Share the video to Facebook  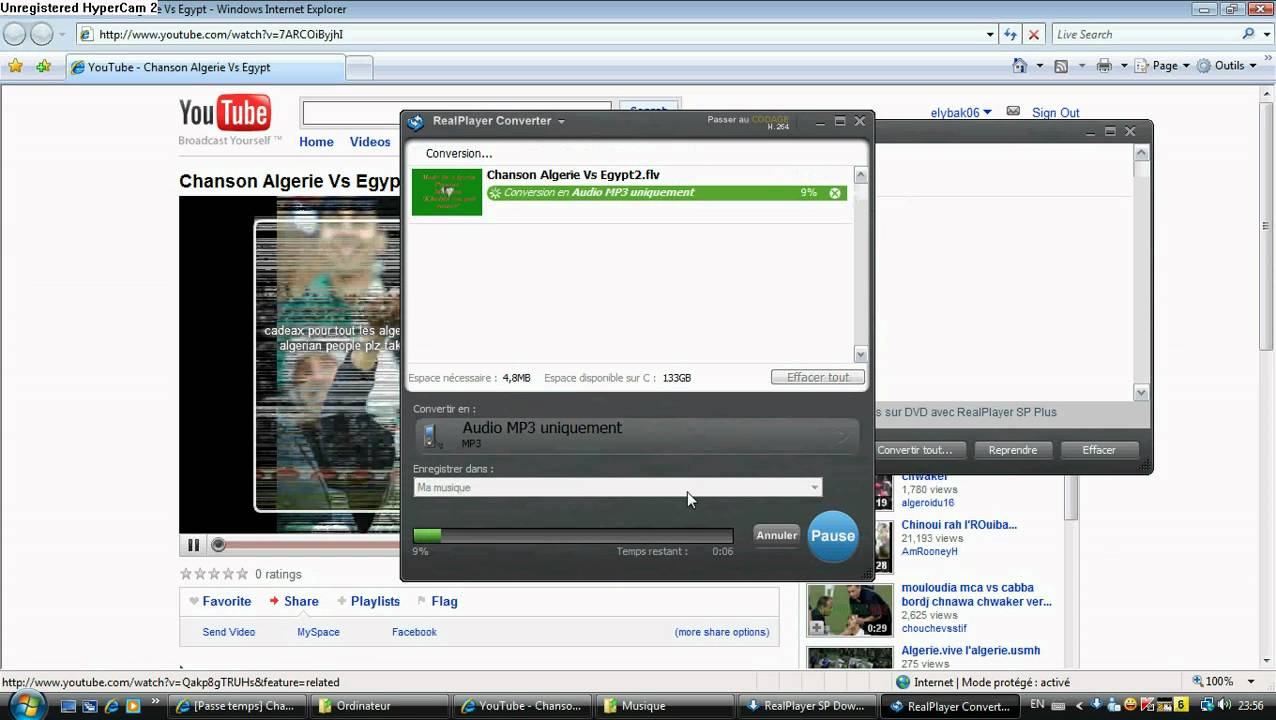tap(414, 632)
